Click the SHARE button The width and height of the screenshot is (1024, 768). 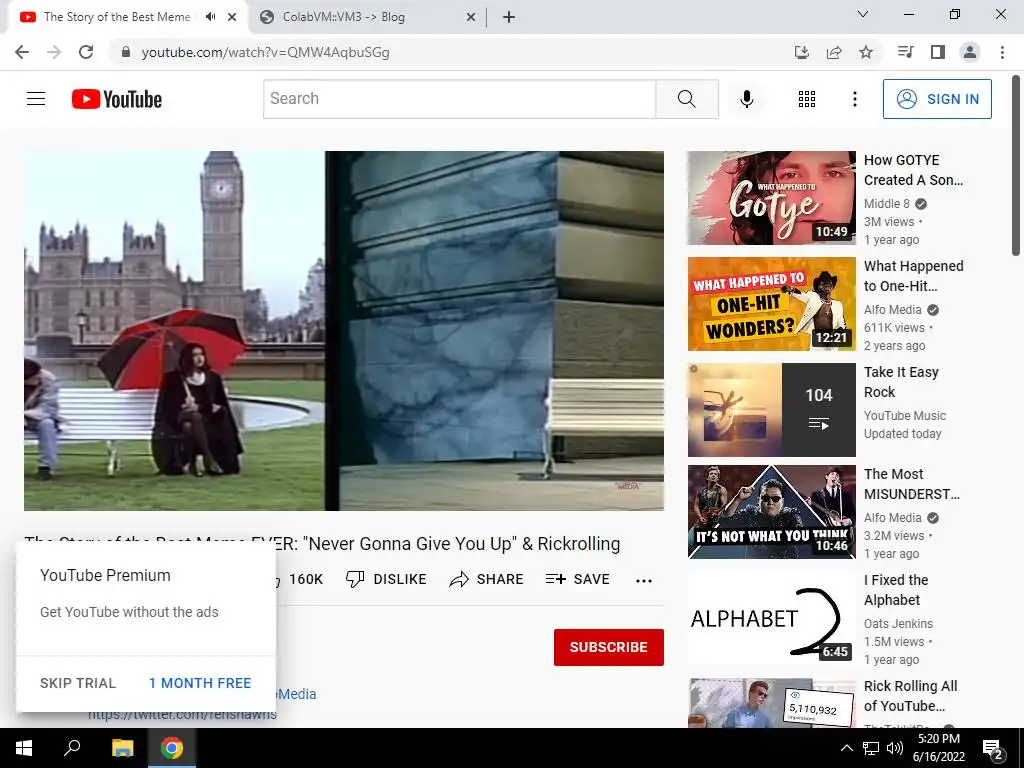point(487,579)
